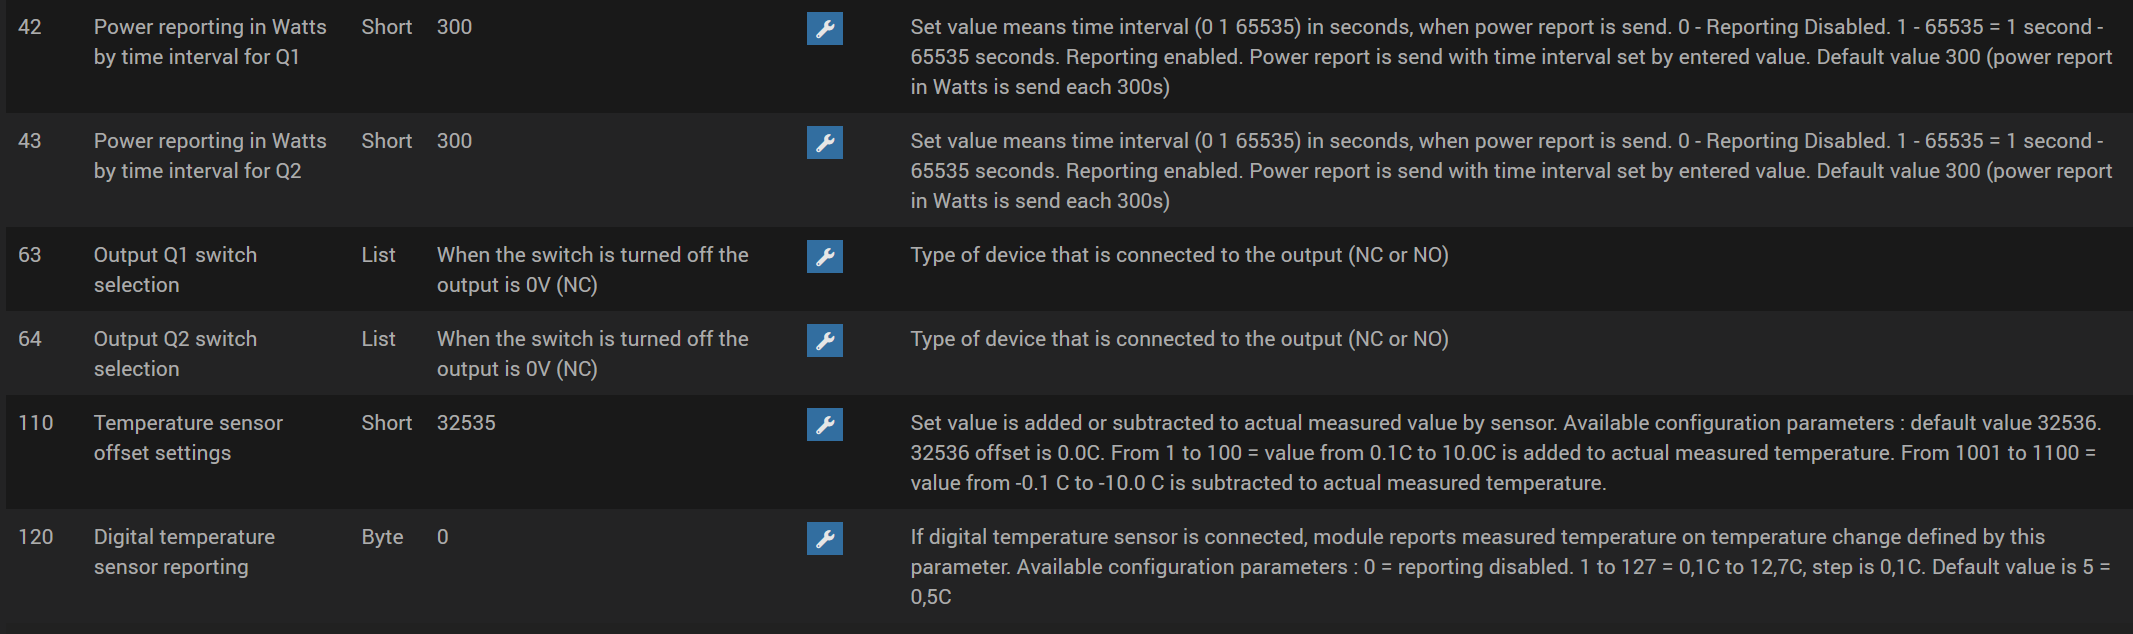The width and height of the screenshot is (2133, 634).
Task: Click the 'Byte' type cell
Action: tap(382, 537)
